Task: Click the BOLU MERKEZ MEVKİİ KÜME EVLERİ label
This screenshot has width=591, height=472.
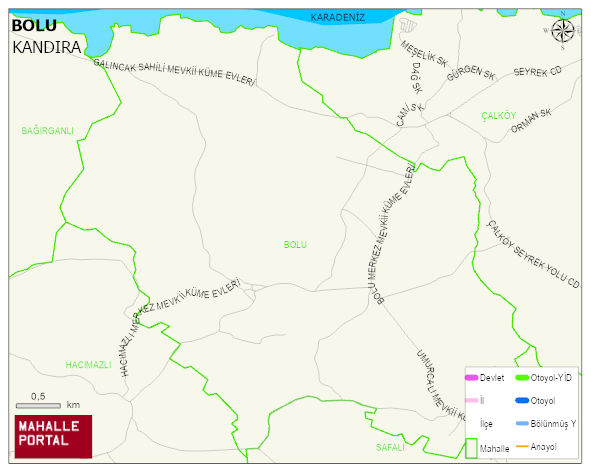Action: (x=392, y=234)
